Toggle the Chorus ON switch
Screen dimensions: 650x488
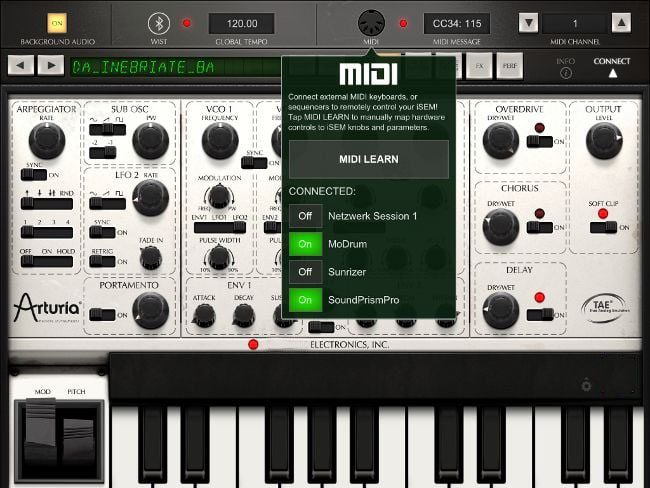[540, 227]
